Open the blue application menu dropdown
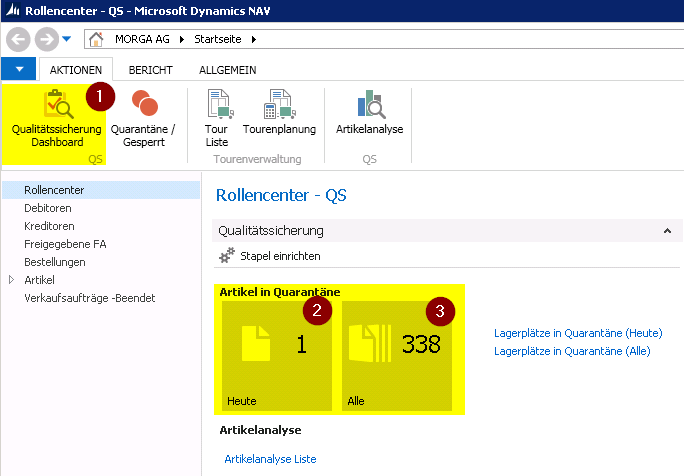The height and width of the screenshot is (476, 684). click(18, 69)
